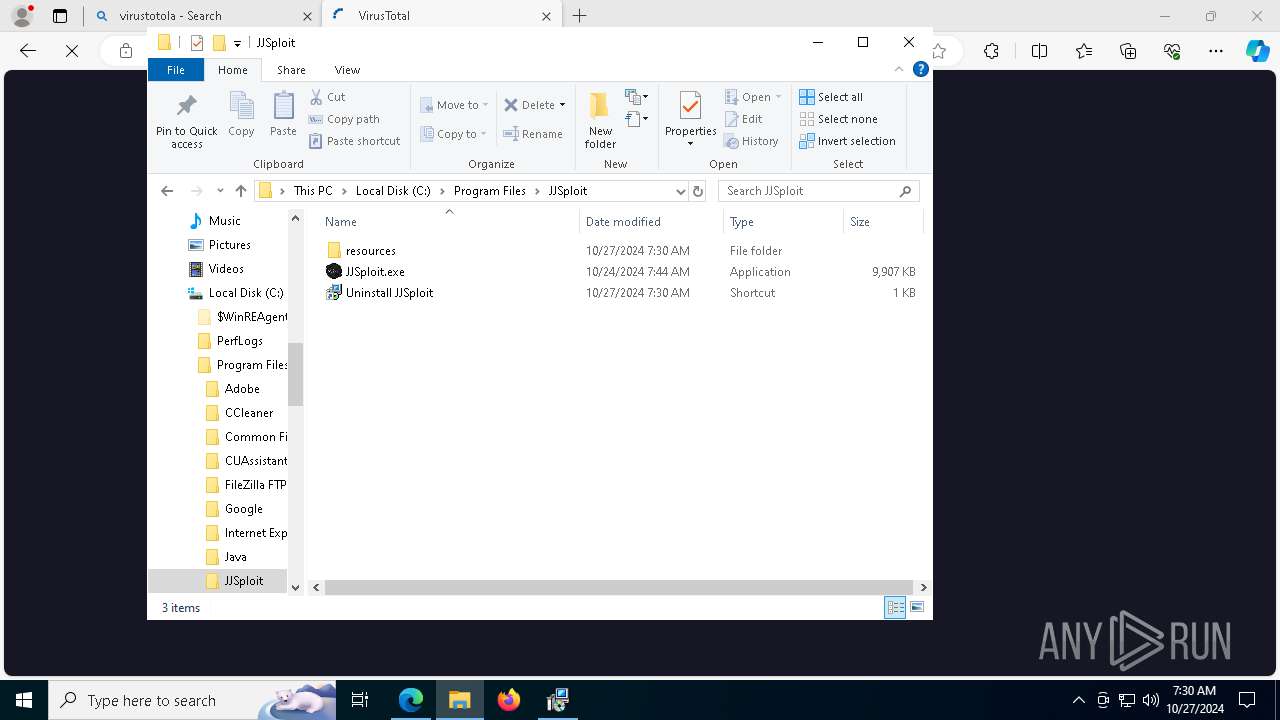Click Edit in Open group
The height and width of the screenshot is (720, 1280).
tap(744, 119)
